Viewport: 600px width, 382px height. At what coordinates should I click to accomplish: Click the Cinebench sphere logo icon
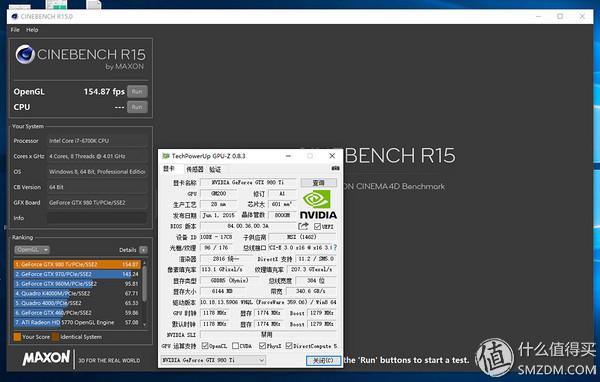25,54
